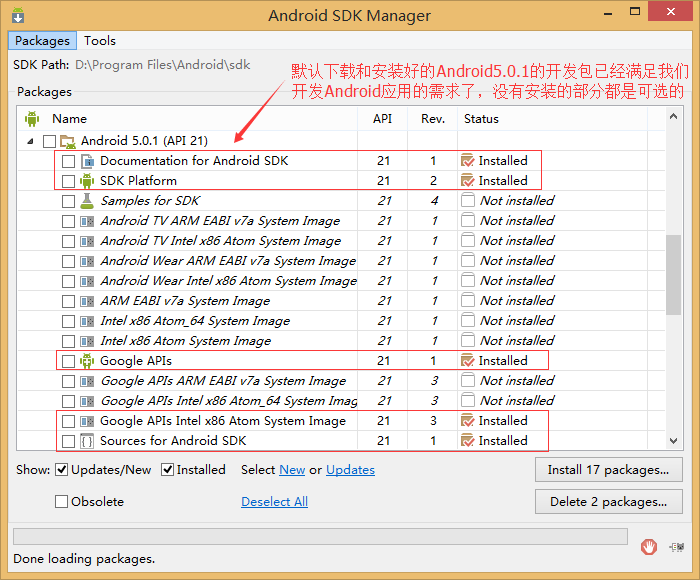
Task: Check the Samples for SDK checkbox
Action: [x=68, y=201]
